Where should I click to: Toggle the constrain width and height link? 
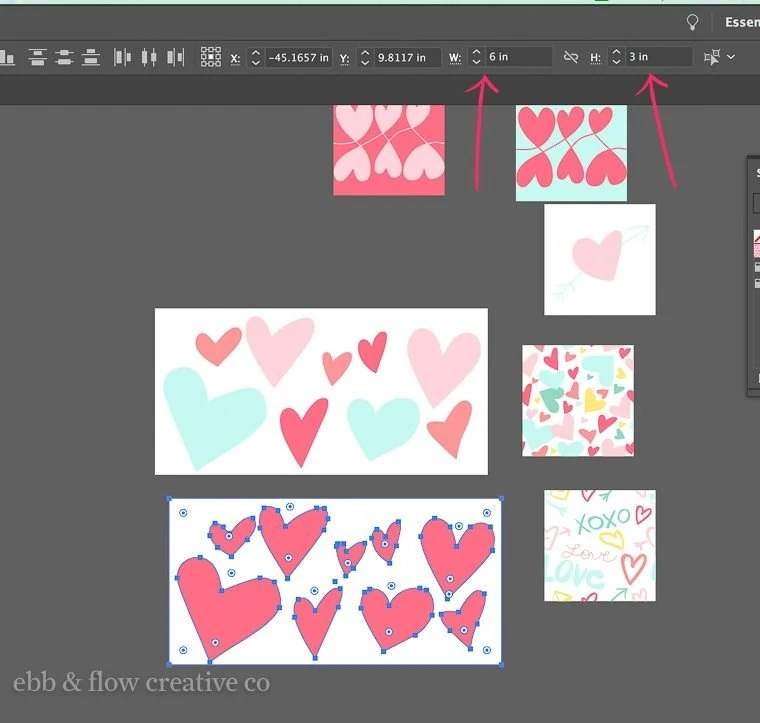click(571, 57)
